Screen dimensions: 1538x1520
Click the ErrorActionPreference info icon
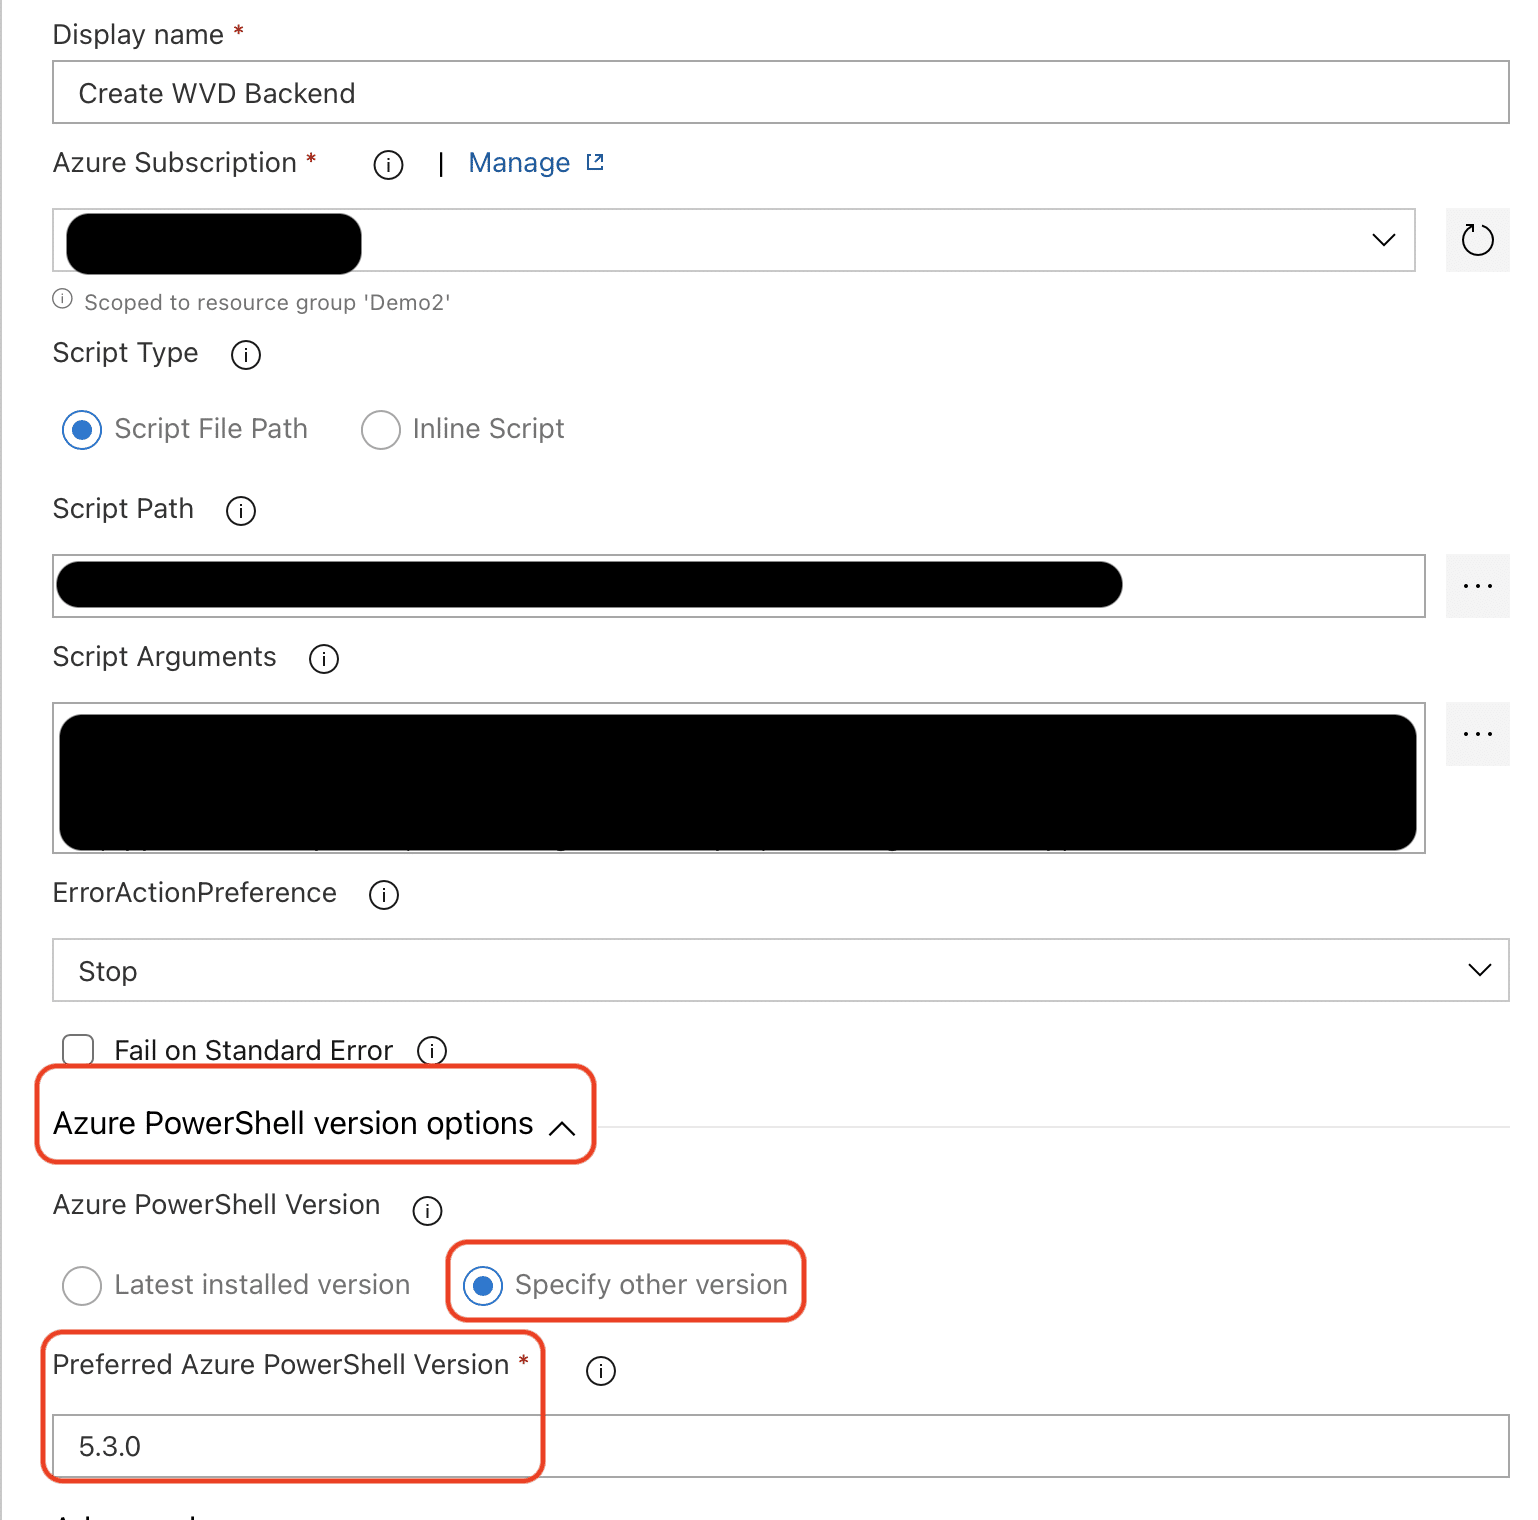point(383,895)
